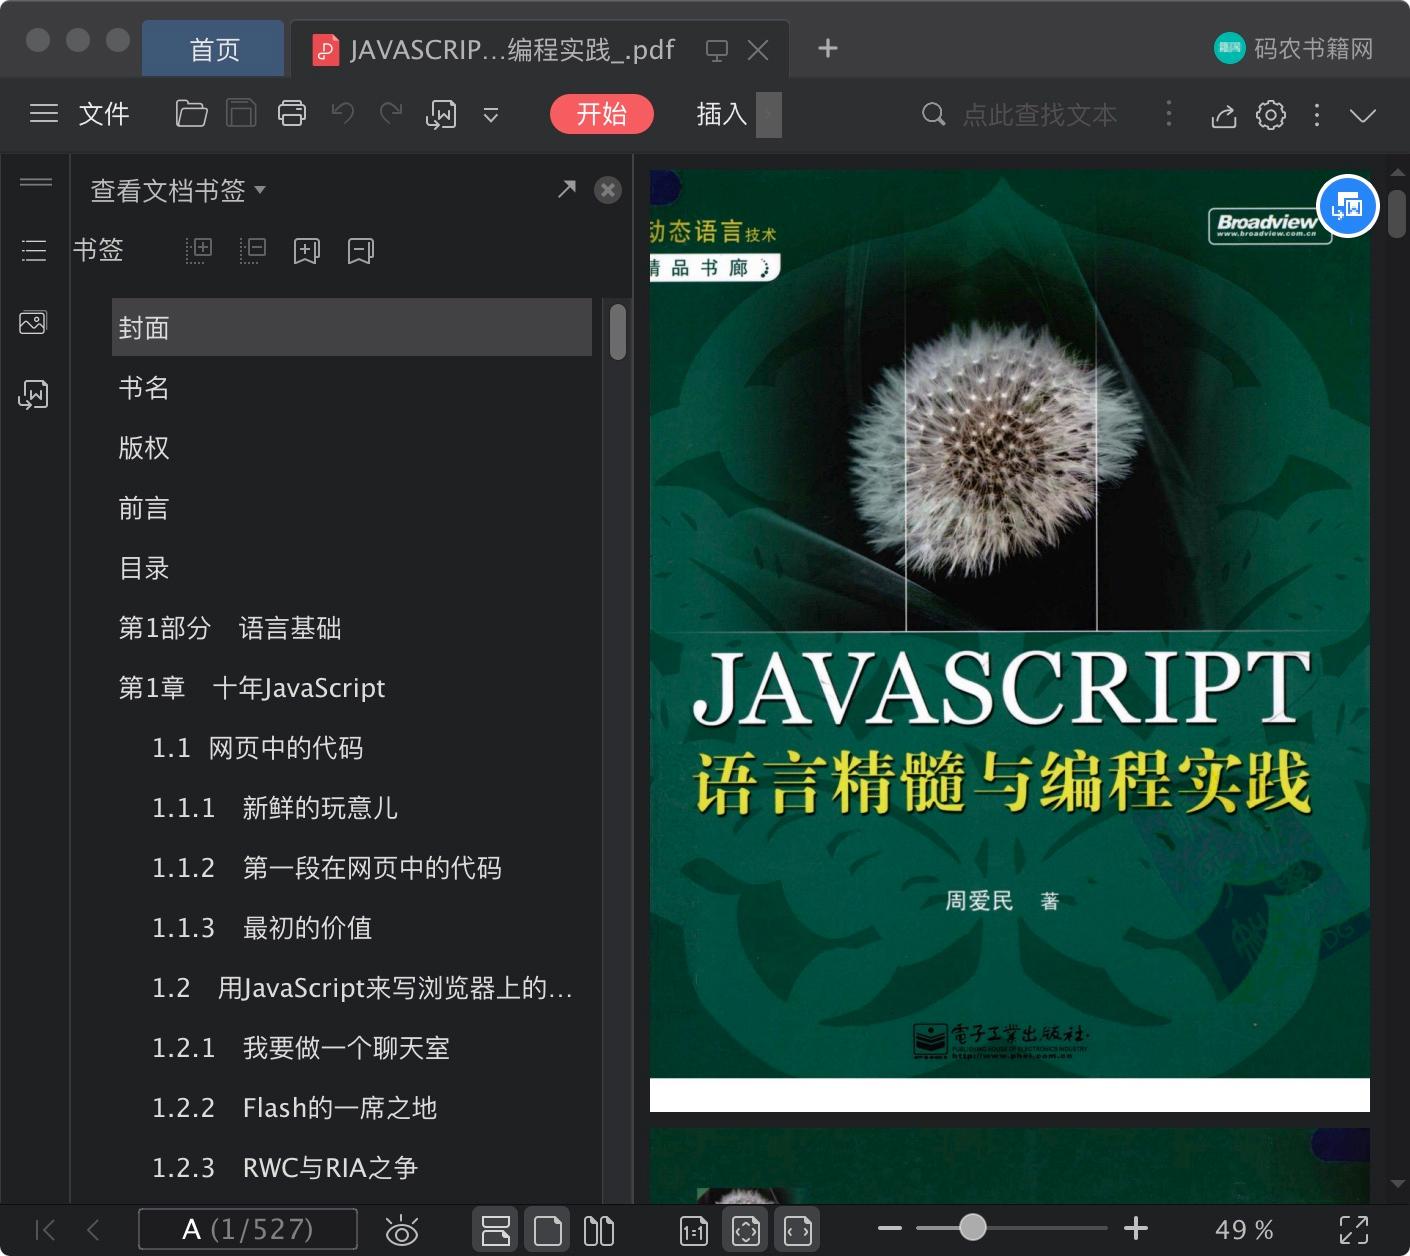Open the settings gear icon

(1271, 115)
